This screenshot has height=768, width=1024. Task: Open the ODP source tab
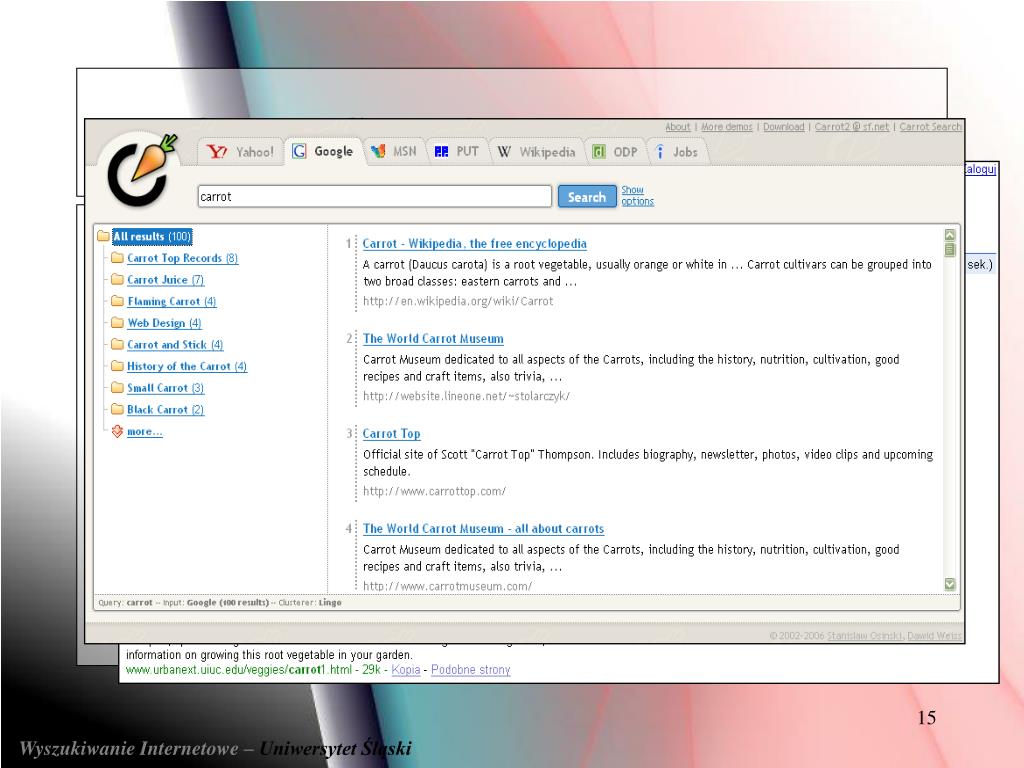point(615,152)
